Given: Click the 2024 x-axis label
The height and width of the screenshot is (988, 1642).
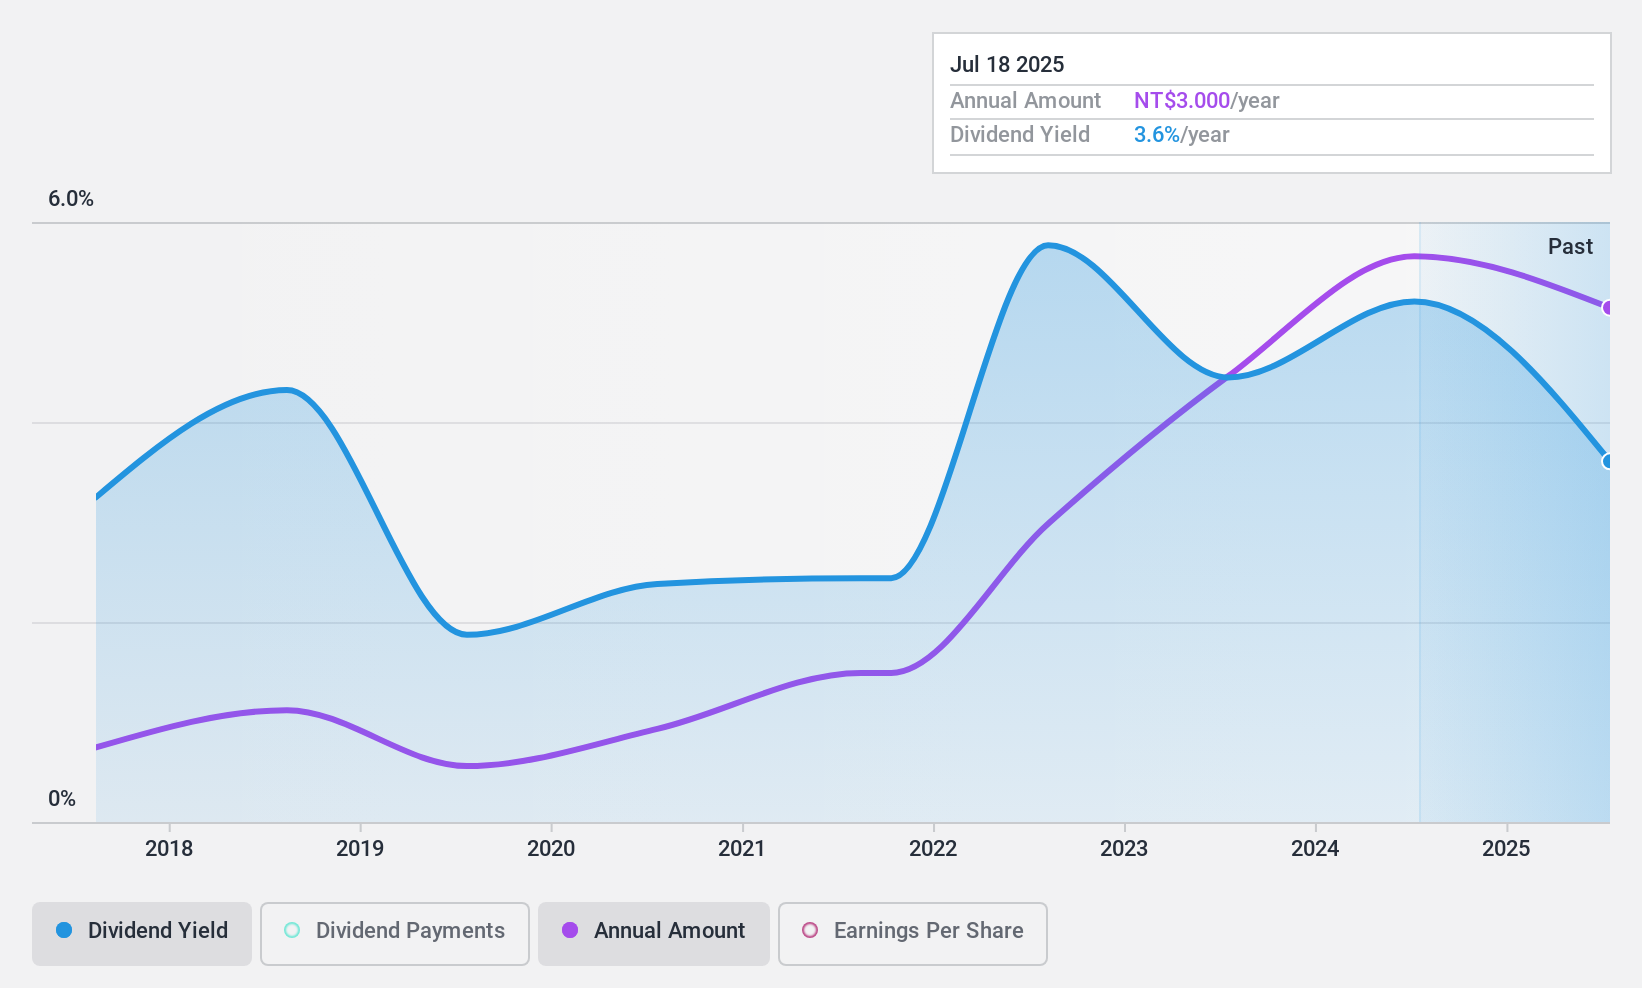Looking at the screenshot, I should (1315, 849).
